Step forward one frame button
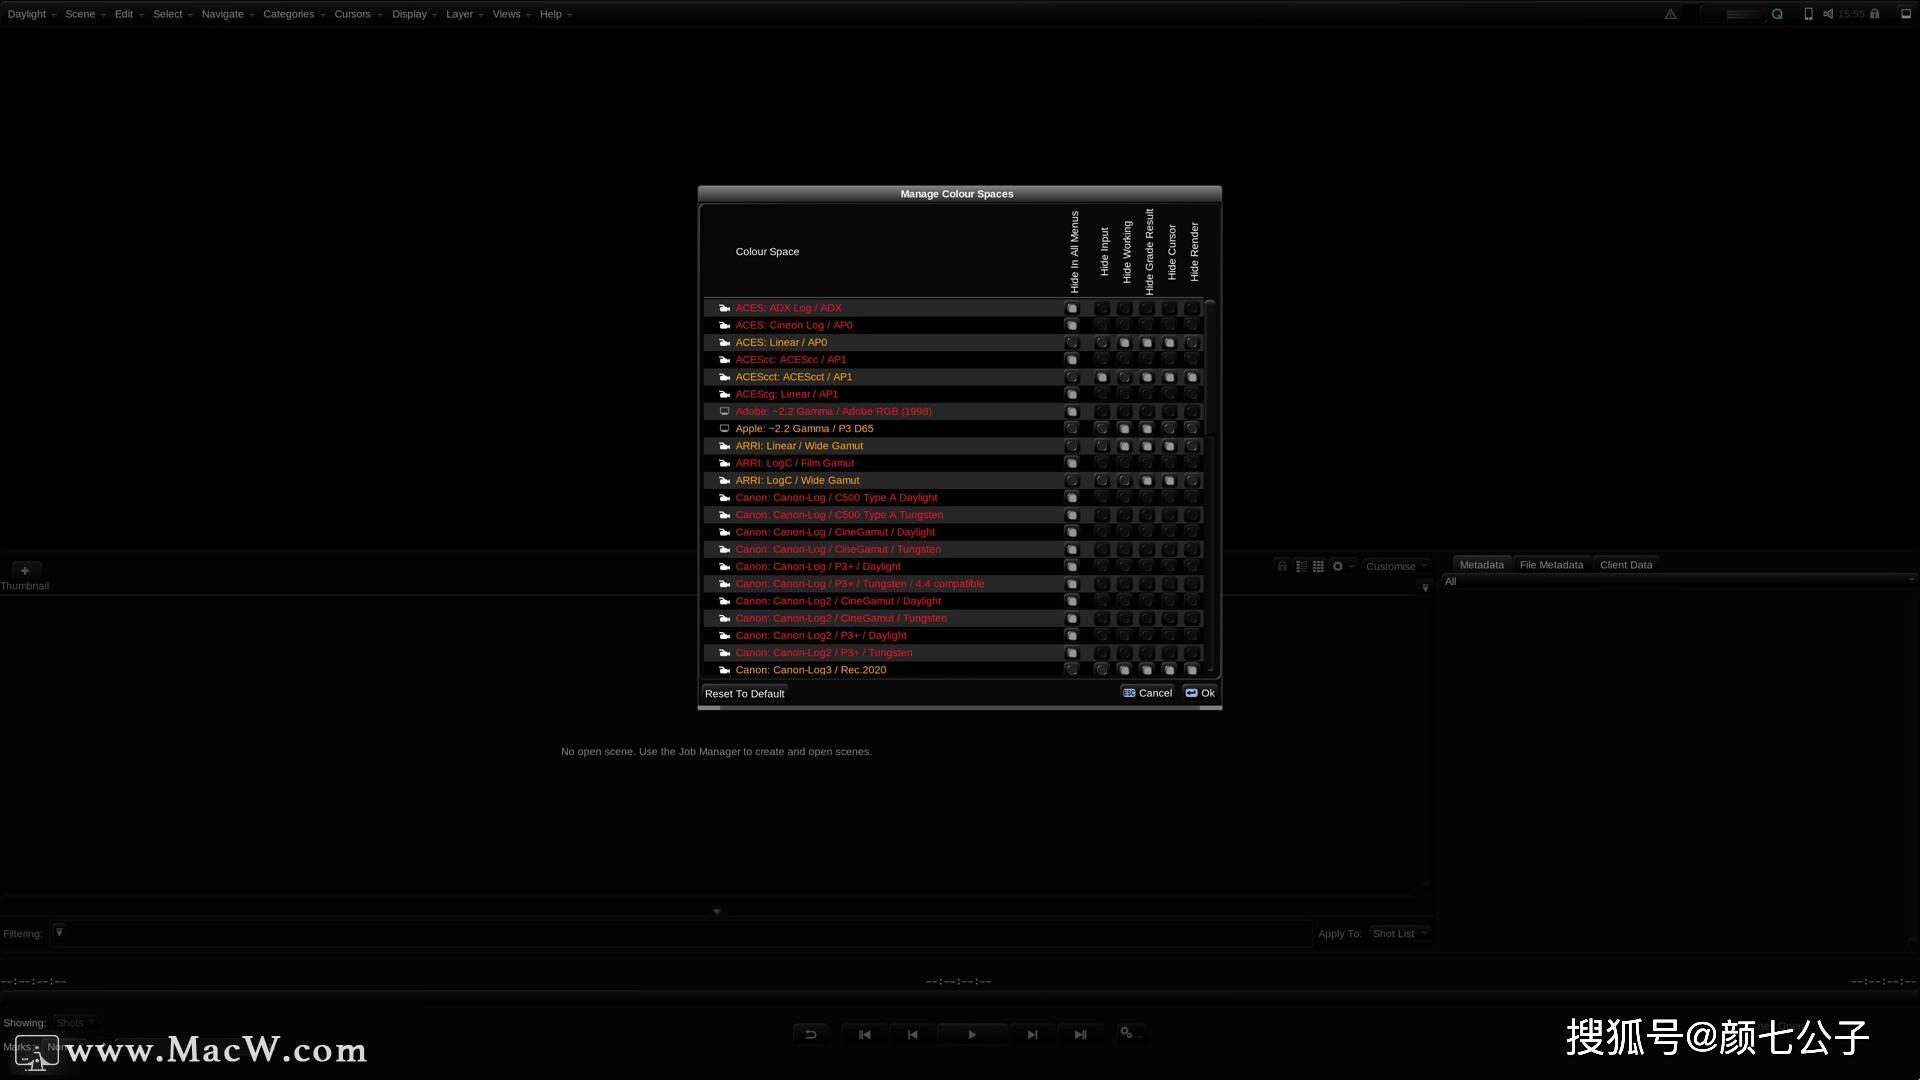Screen dimensions: 1920x1080 point(1033,1035)
